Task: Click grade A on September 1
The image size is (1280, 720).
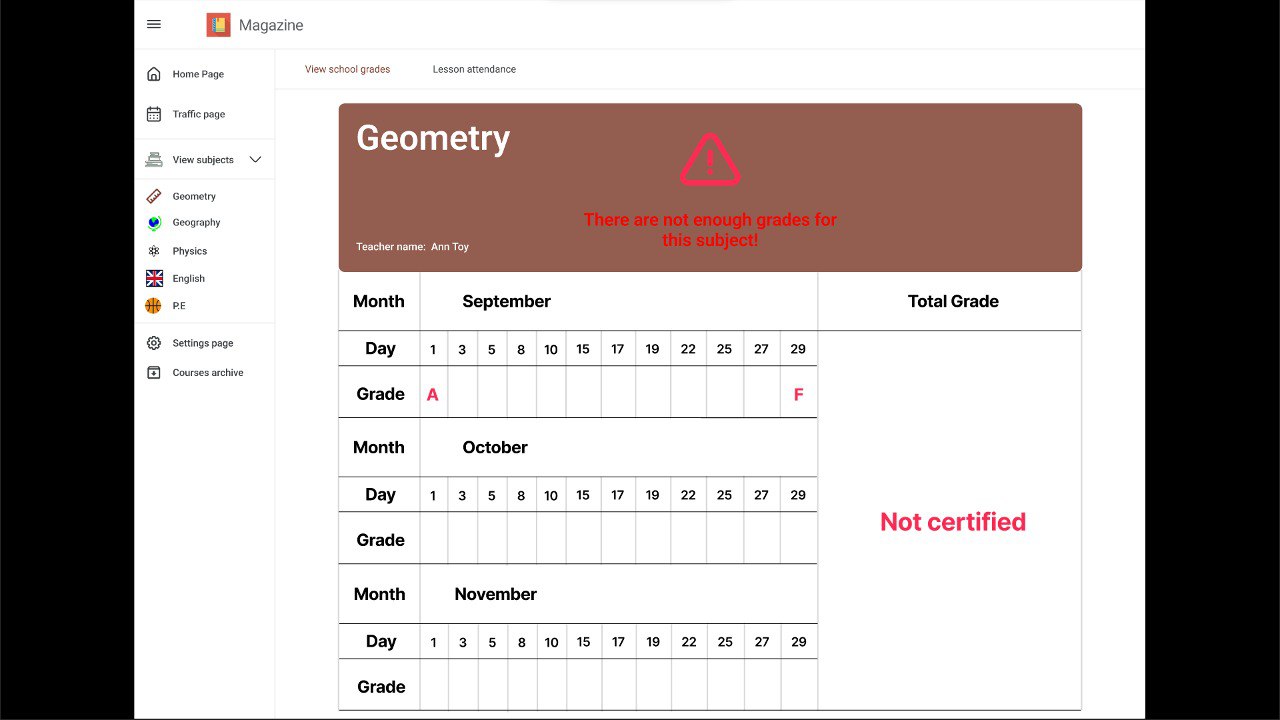Action: point(433,394)
